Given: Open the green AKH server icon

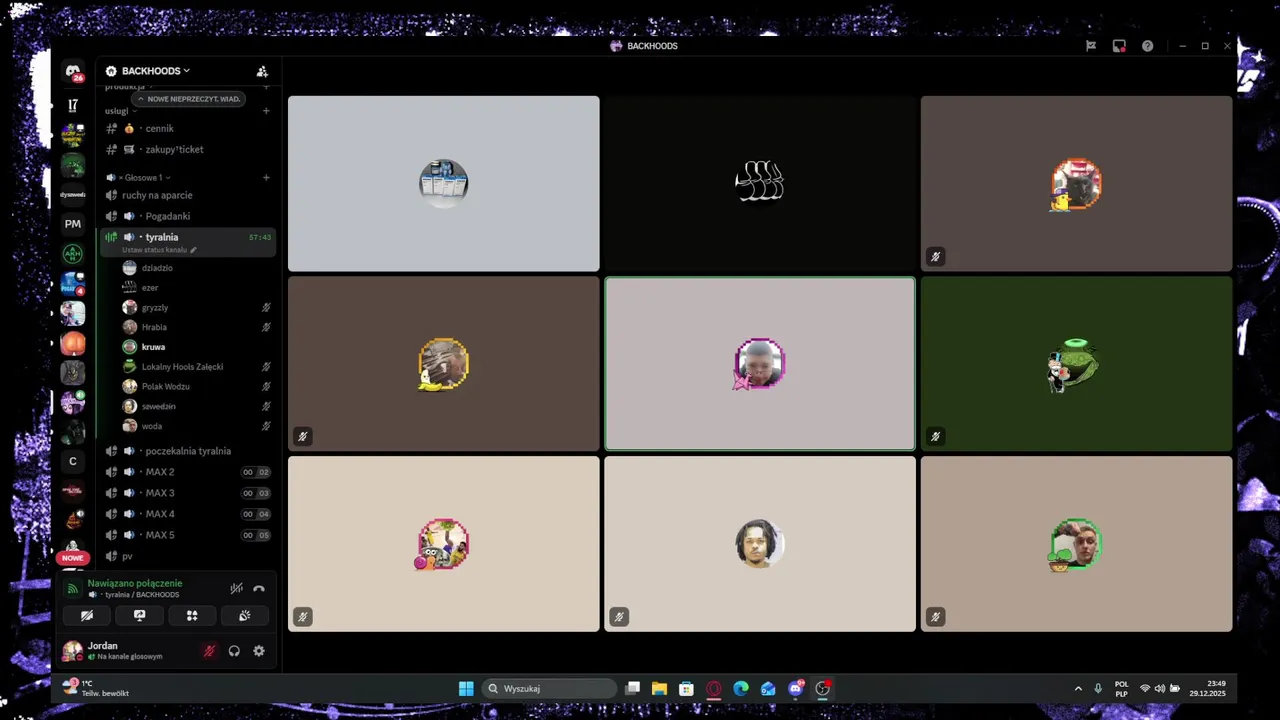Looking at the screenshot, I should click(73, 254).
